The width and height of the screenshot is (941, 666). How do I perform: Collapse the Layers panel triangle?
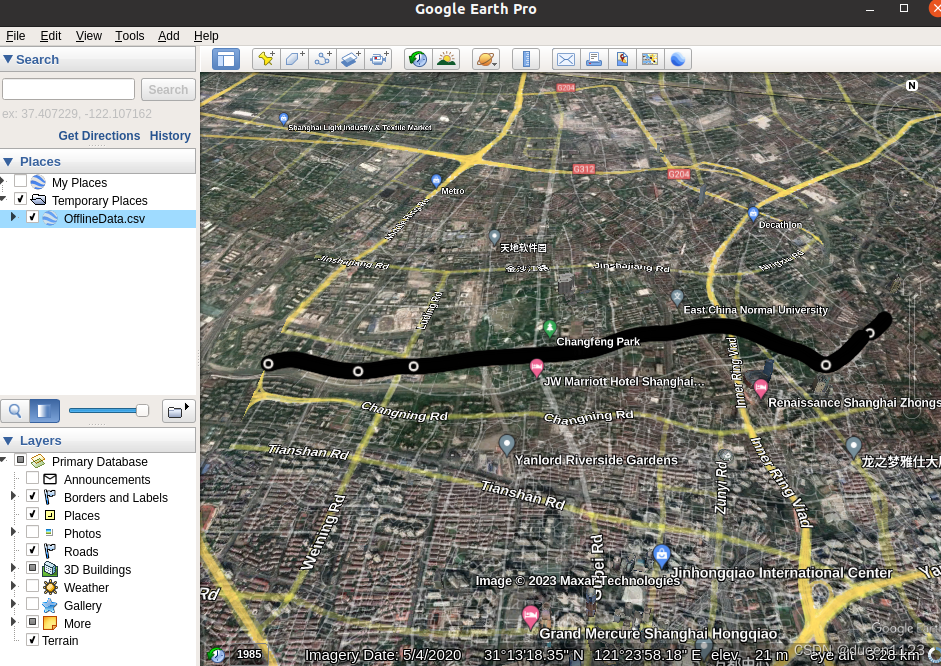(8, 440)
